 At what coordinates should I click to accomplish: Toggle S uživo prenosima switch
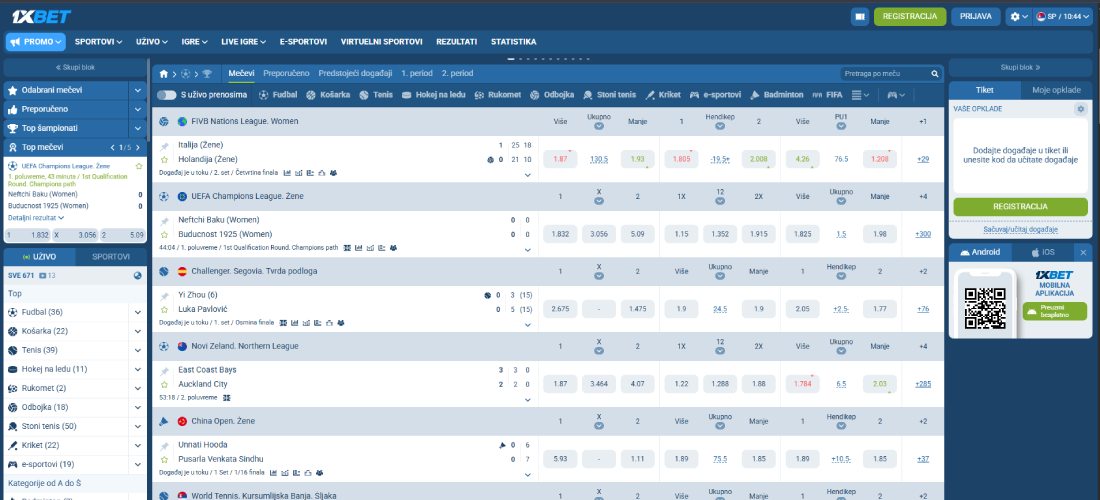(x=166, y=95)
